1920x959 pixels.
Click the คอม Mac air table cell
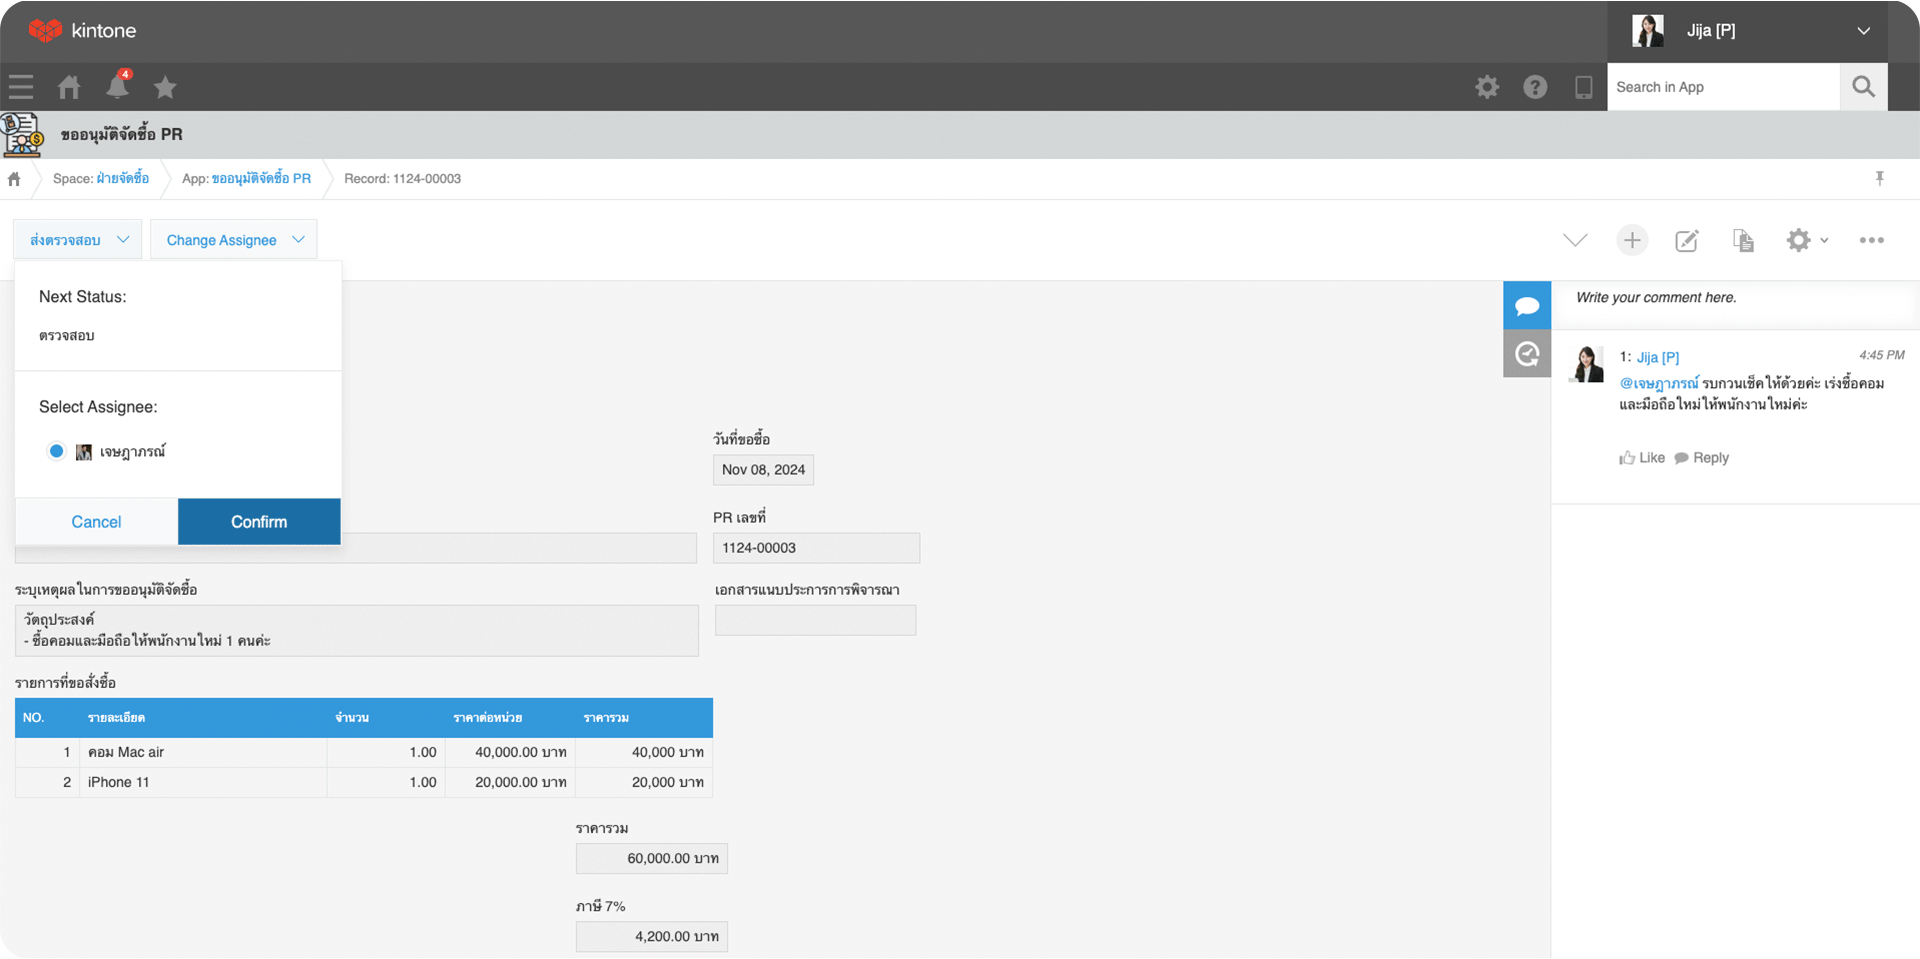click(203, 752)
